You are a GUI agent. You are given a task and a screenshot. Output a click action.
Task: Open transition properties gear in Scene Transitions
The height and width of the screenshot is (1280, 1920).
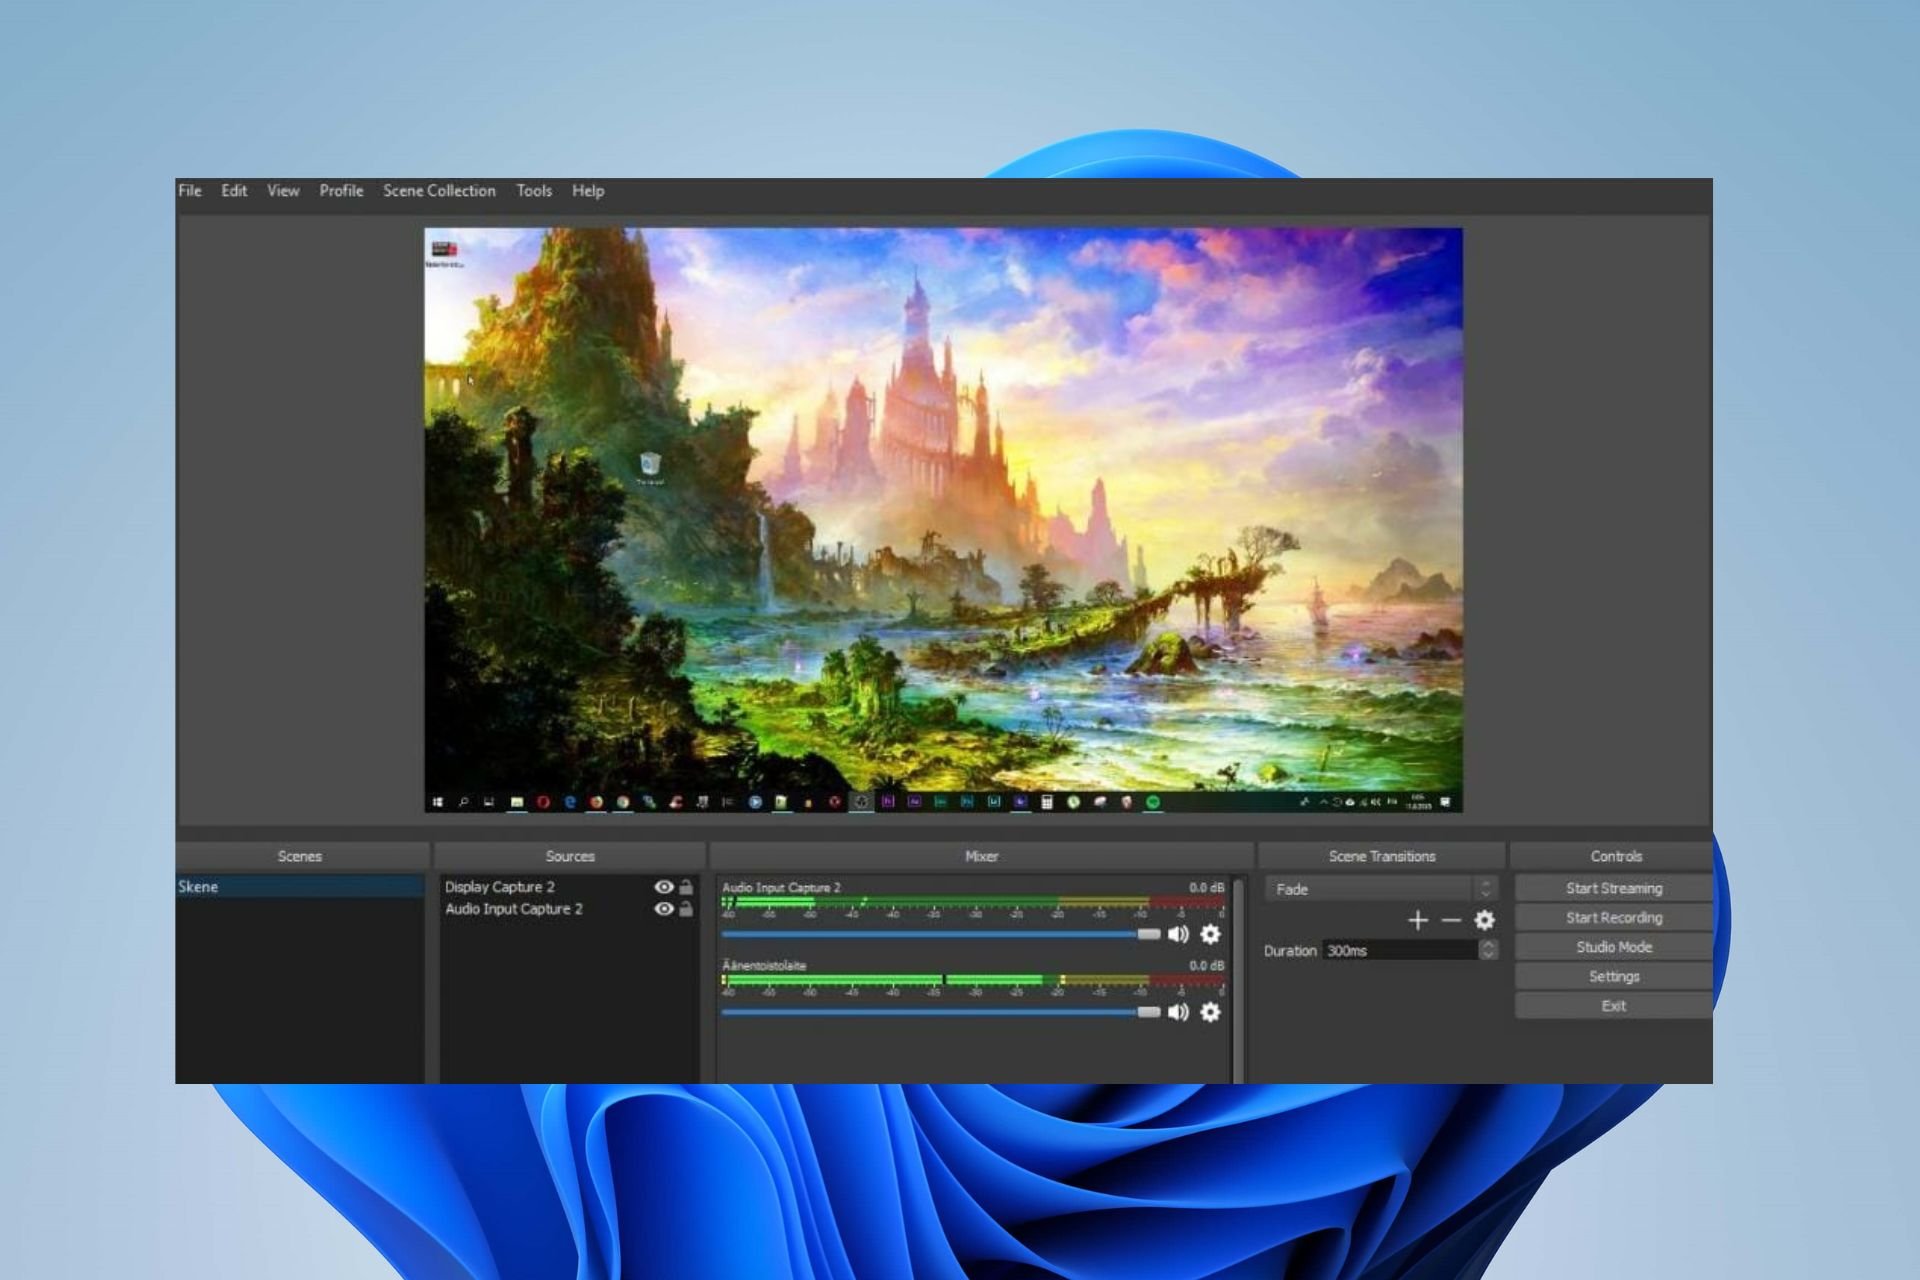pos(1485,920)
